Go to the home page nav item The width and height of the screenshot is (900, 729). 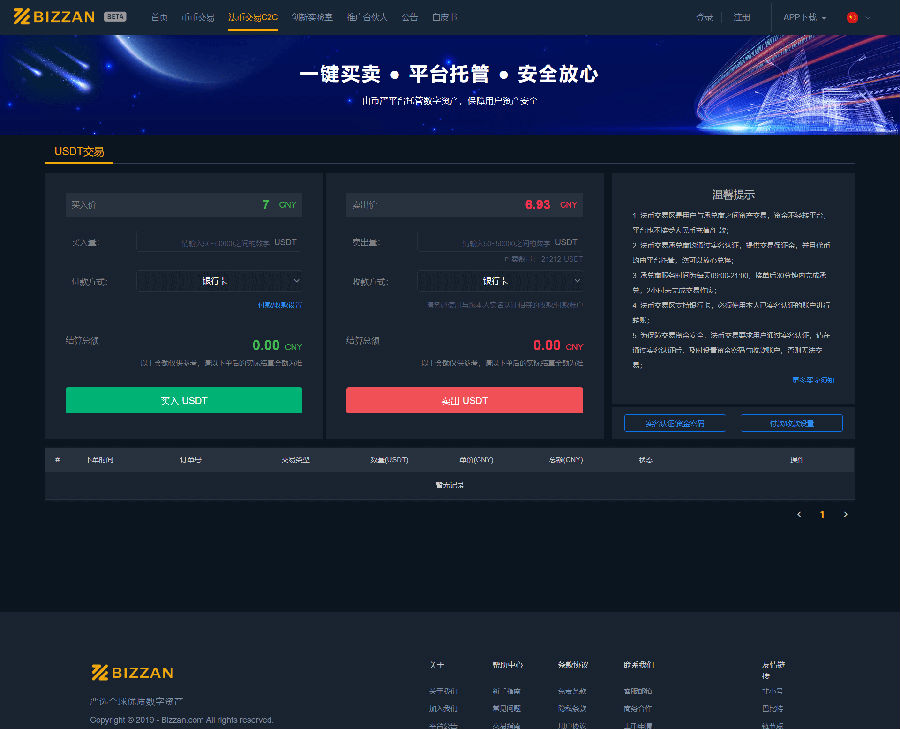159,17
